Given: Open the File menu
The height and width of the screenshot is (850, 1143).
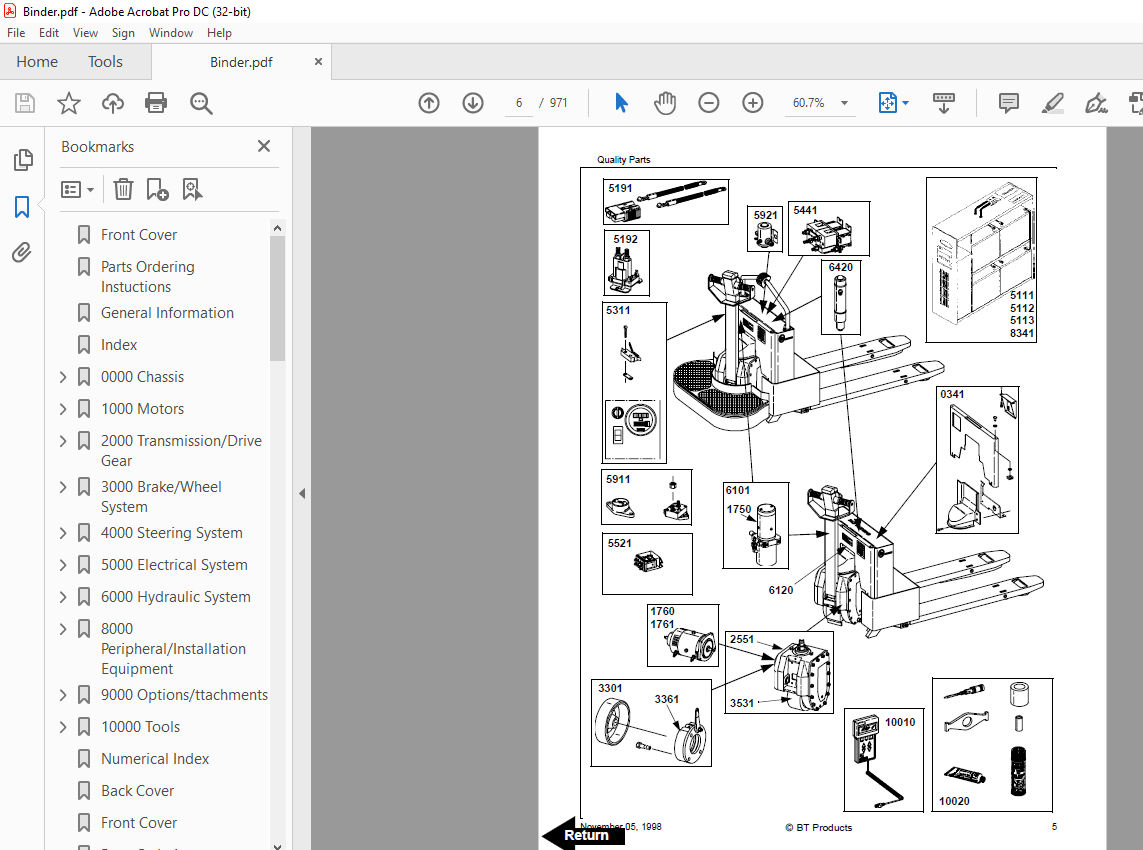Looking at the screenshot, I should pyautogui.click(x=16, y=33).
